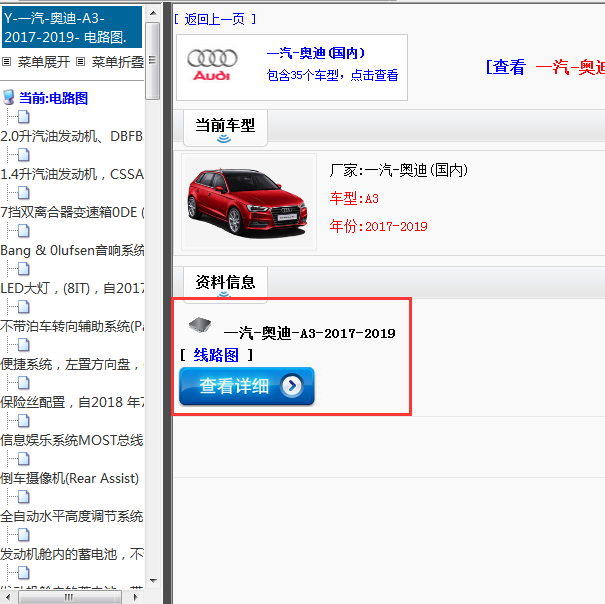Open 发动机舱内的蓄电池 tree item
605x604 pixels.
pos(72,554)
